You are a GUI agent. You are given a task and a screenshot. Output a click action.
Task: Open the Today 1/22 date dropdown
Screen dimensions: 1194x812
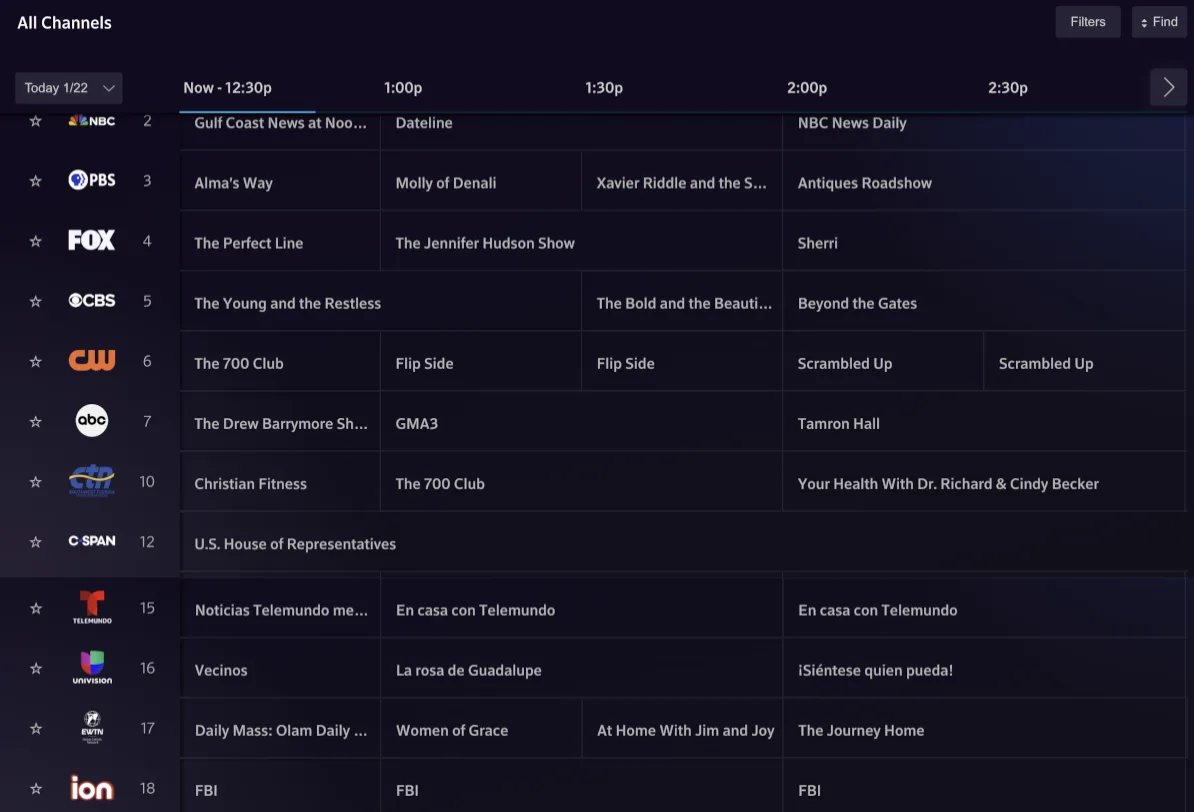(69, 88)
